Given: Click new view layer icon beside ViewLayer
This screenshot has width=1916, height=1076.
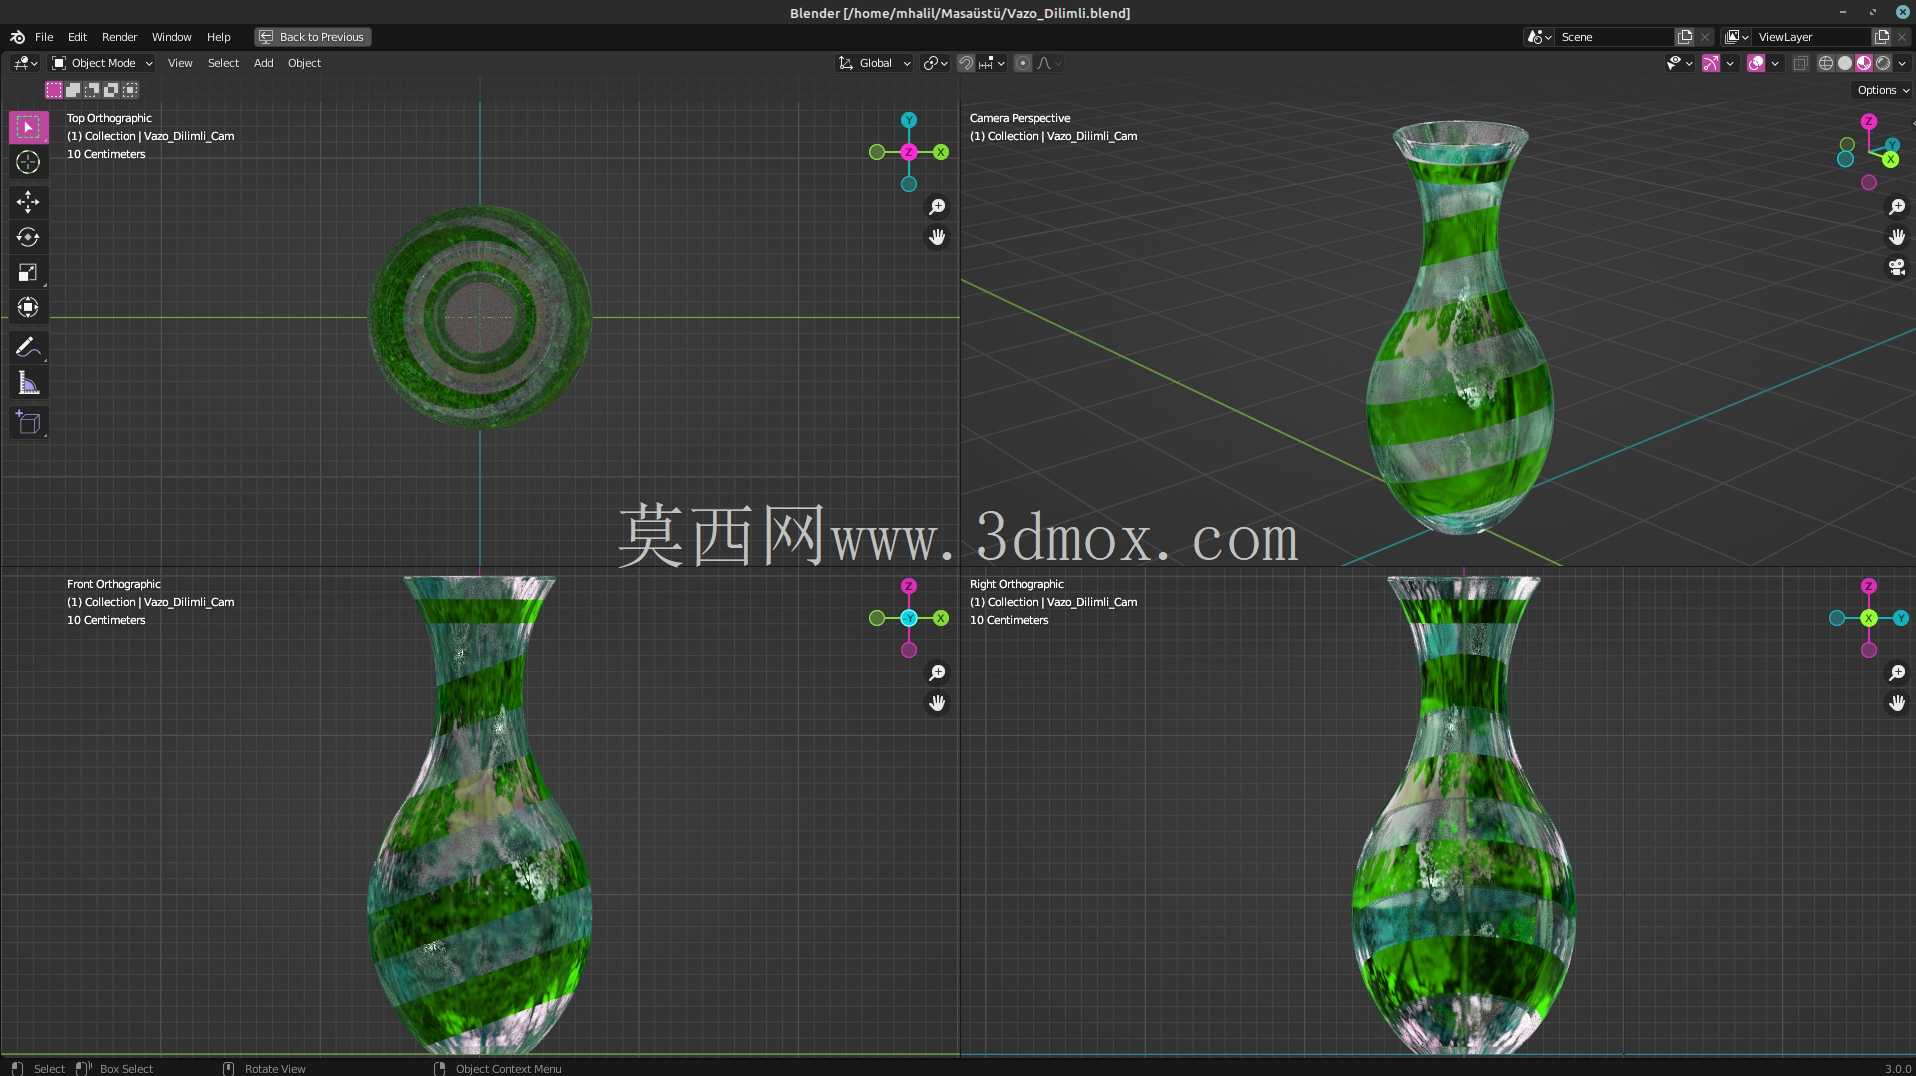Looking at the screenshot, I should point(1881,37).
